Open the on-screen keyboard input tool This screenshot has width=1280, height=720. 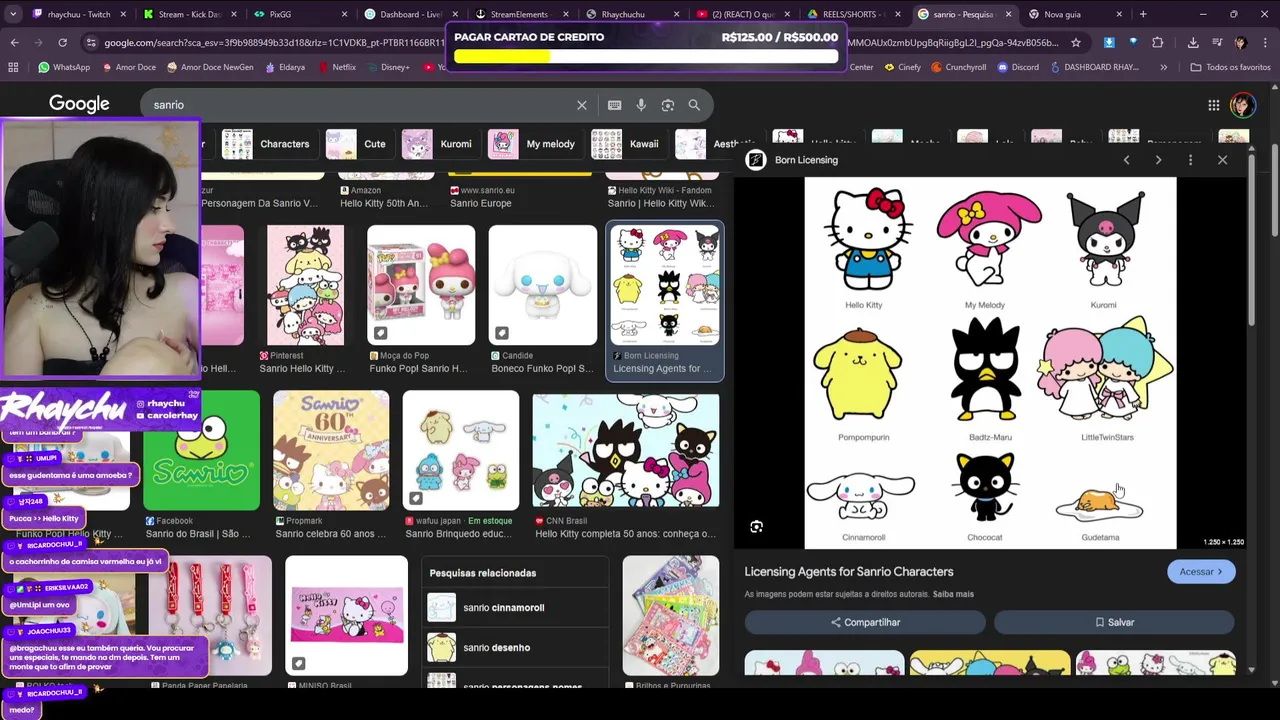click(614, 105)
